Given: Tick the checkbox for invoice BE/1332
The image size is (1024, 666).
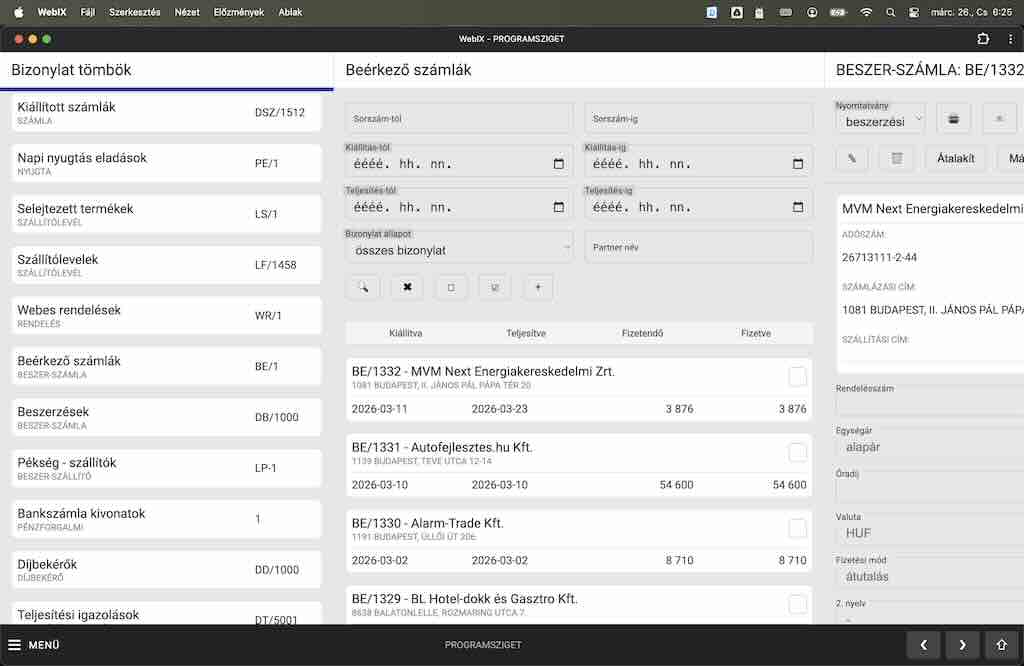Looking at the screenshot, I should (x=797, y=376).
